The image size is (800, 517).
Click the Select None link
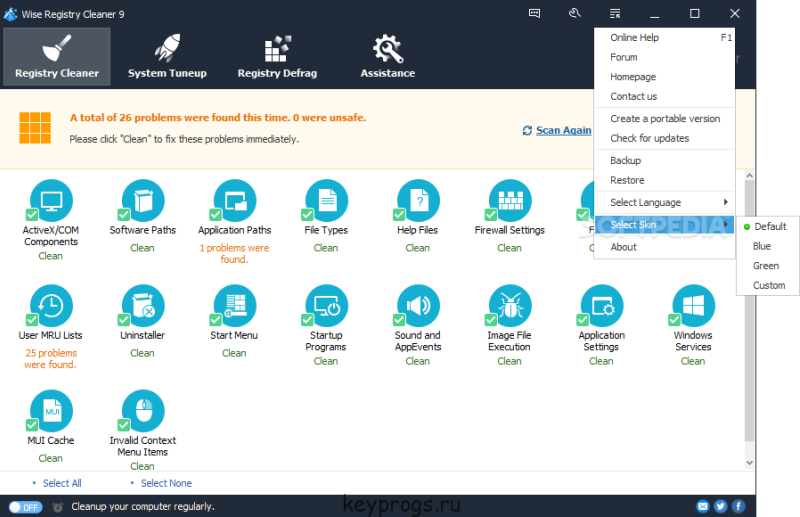(166, 483)
